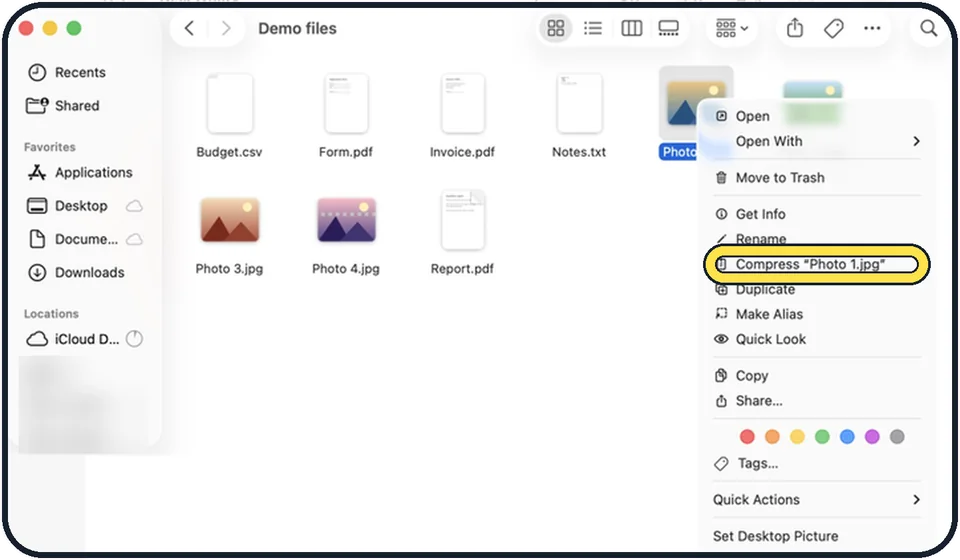Click the cloud icon beside Documents
Viewport: 960px width, 560px height.
(134, 239)
